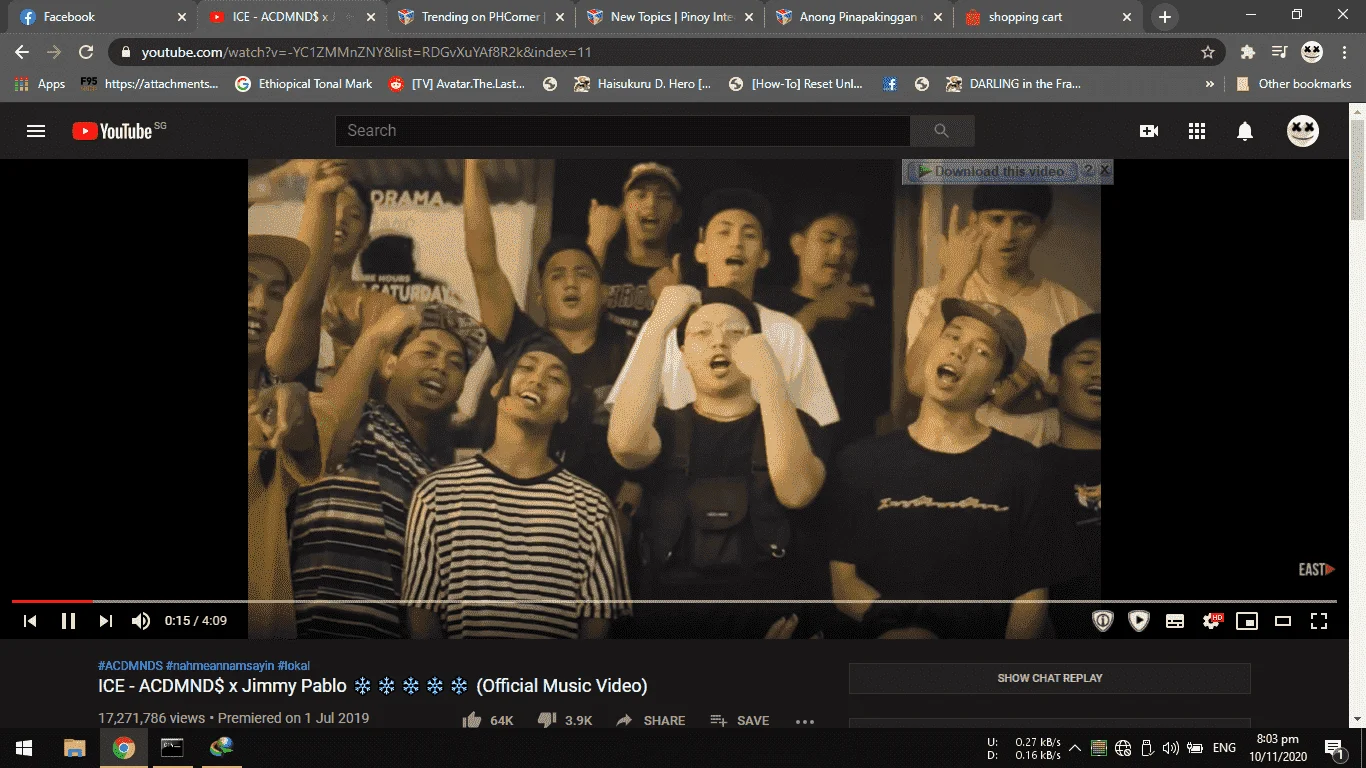Click the #ACDMNDS hashtag link
Viewport: 1366px width, 768px height.
tap(130, 666)
